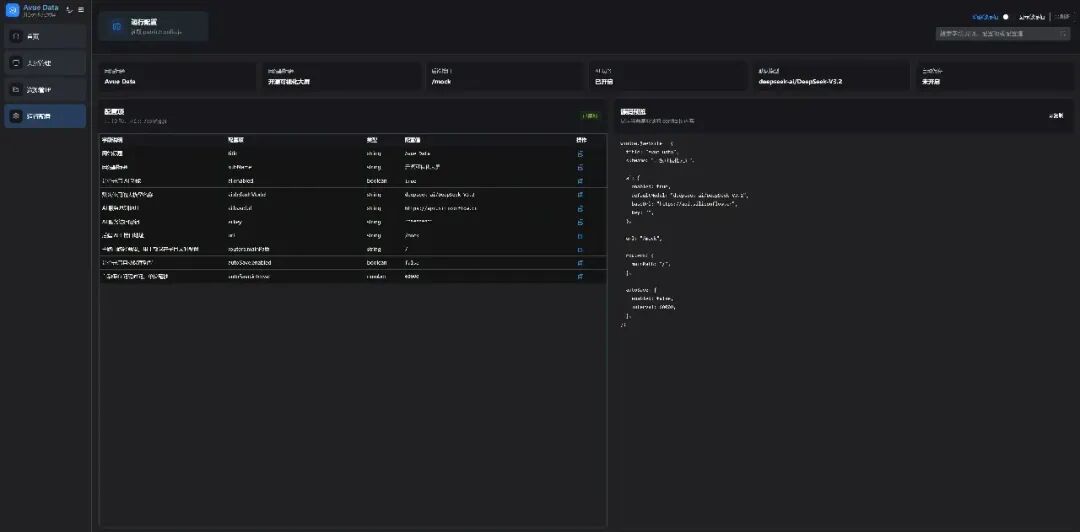Click edit icon for ai.defaultModel row
Image resolution: width=1080 pixels, height=532 pixels.
click(x=580, y=194)
